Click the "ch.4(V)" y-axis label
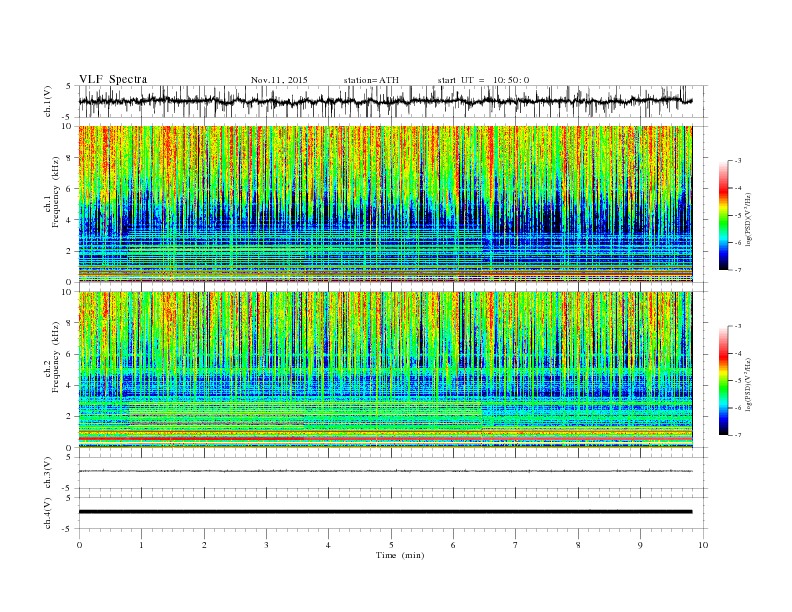The height and width of the screenshot is (612, 792). 48,514
